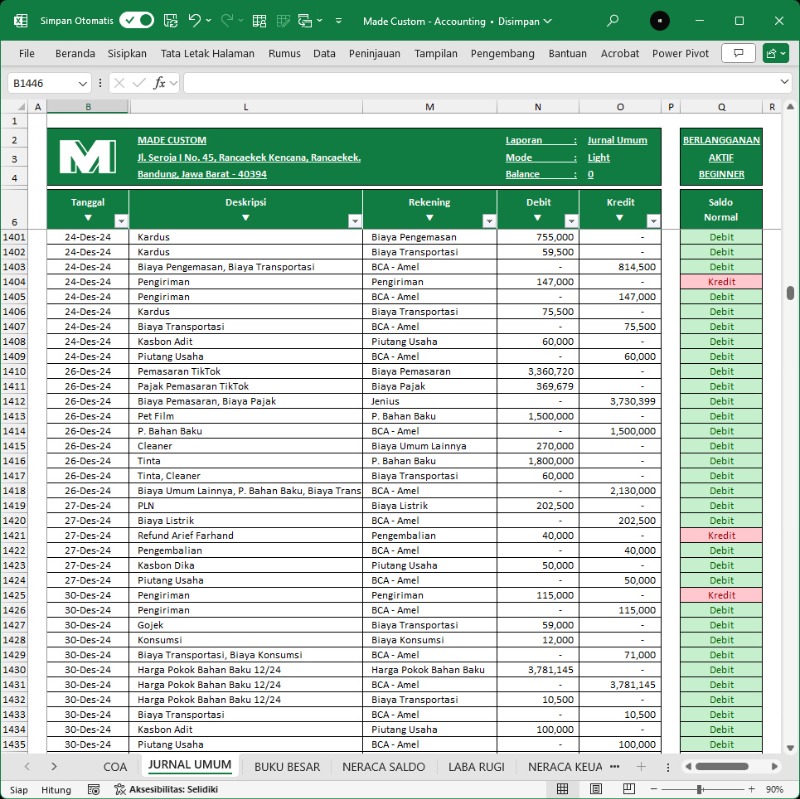
Task: Expand the formula bar chevron
Action: tap(785, 82)
